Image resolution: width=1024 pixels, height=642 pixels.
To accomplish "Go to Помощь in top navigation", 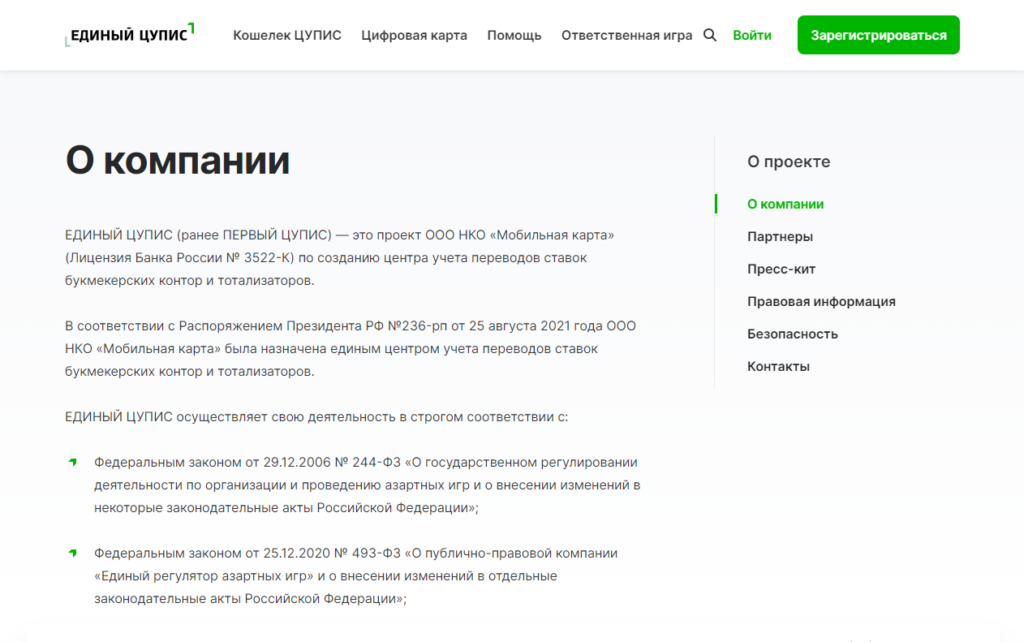I will click(x=514, y=35).
